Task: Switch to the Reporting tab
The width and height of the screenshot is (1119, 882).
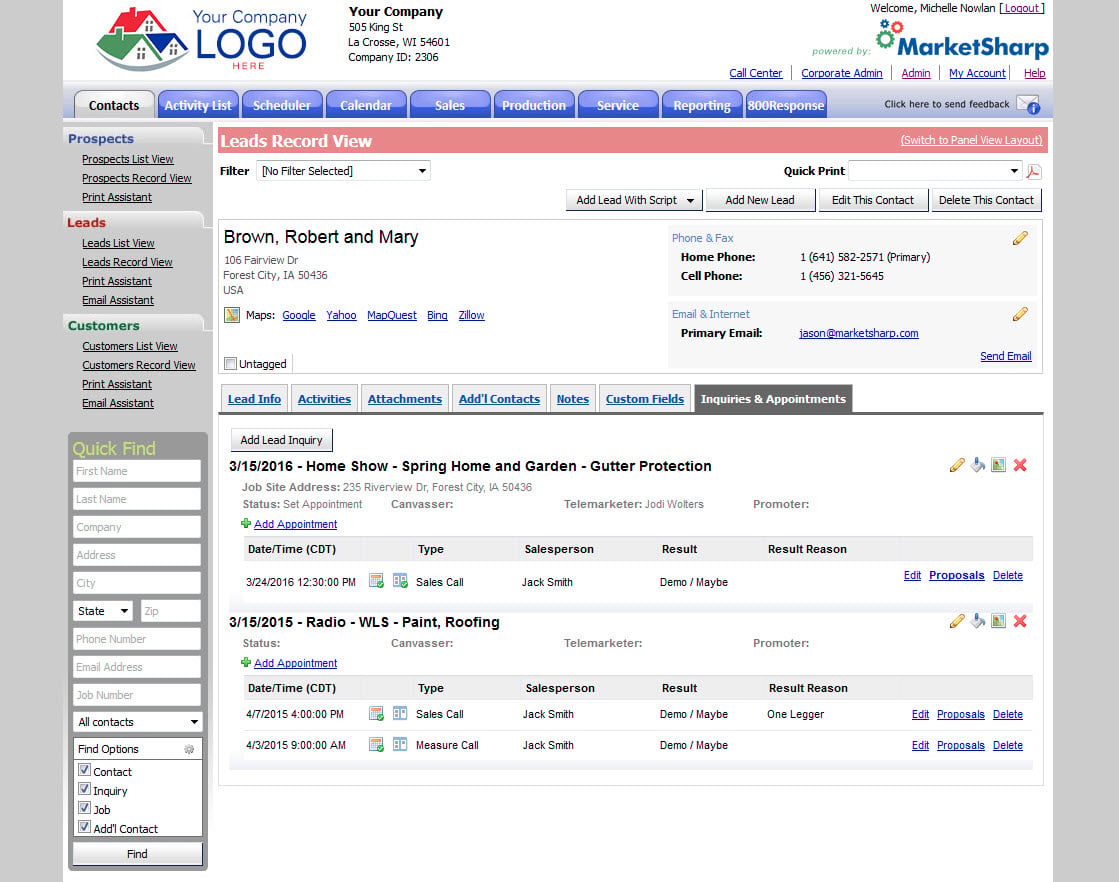Action: [x=702, y=105]
